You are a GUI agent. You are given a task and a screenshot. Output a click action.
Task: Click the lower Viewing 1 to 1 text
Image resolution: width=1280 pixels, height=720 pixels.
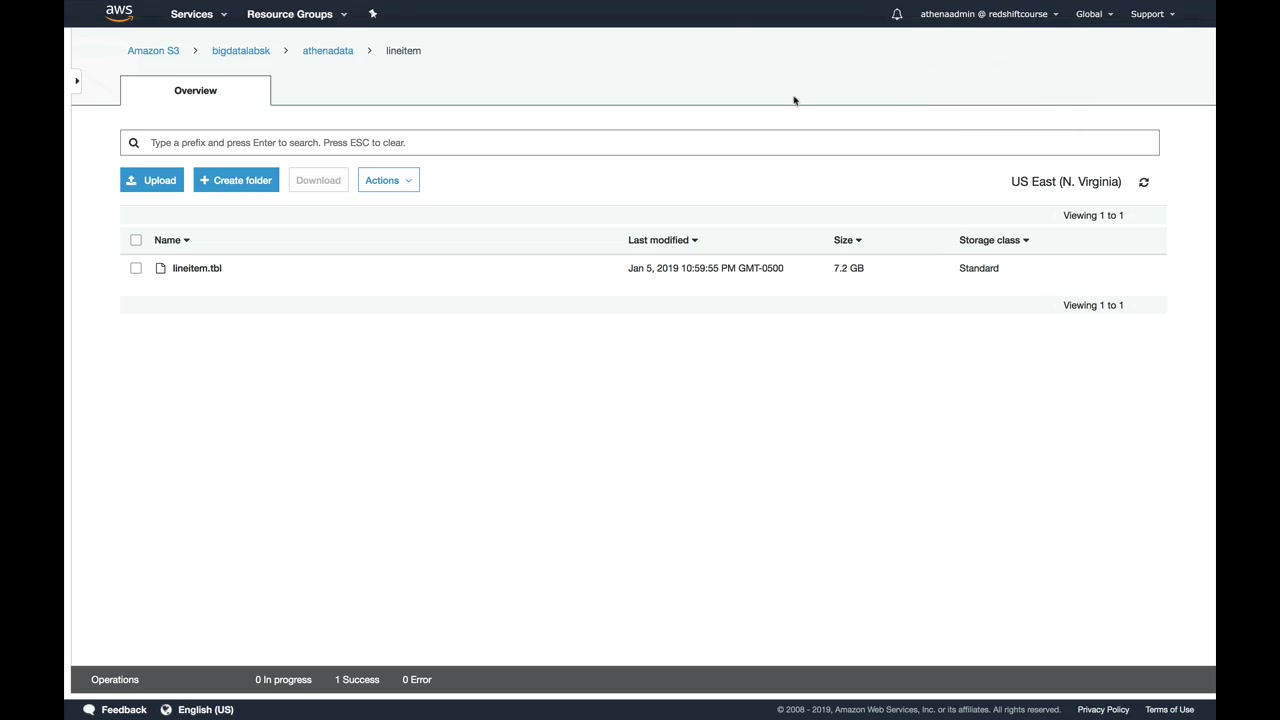pyautogui.click(x=1093, y=305)
